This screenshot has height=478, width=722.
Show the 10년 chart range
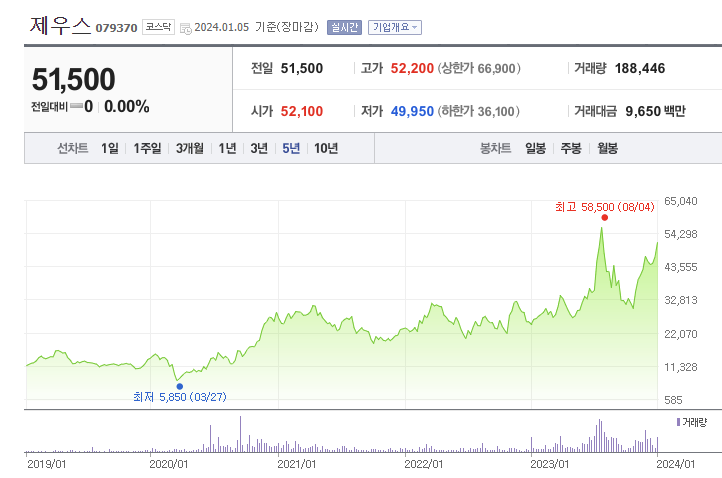tap(326, 148)
